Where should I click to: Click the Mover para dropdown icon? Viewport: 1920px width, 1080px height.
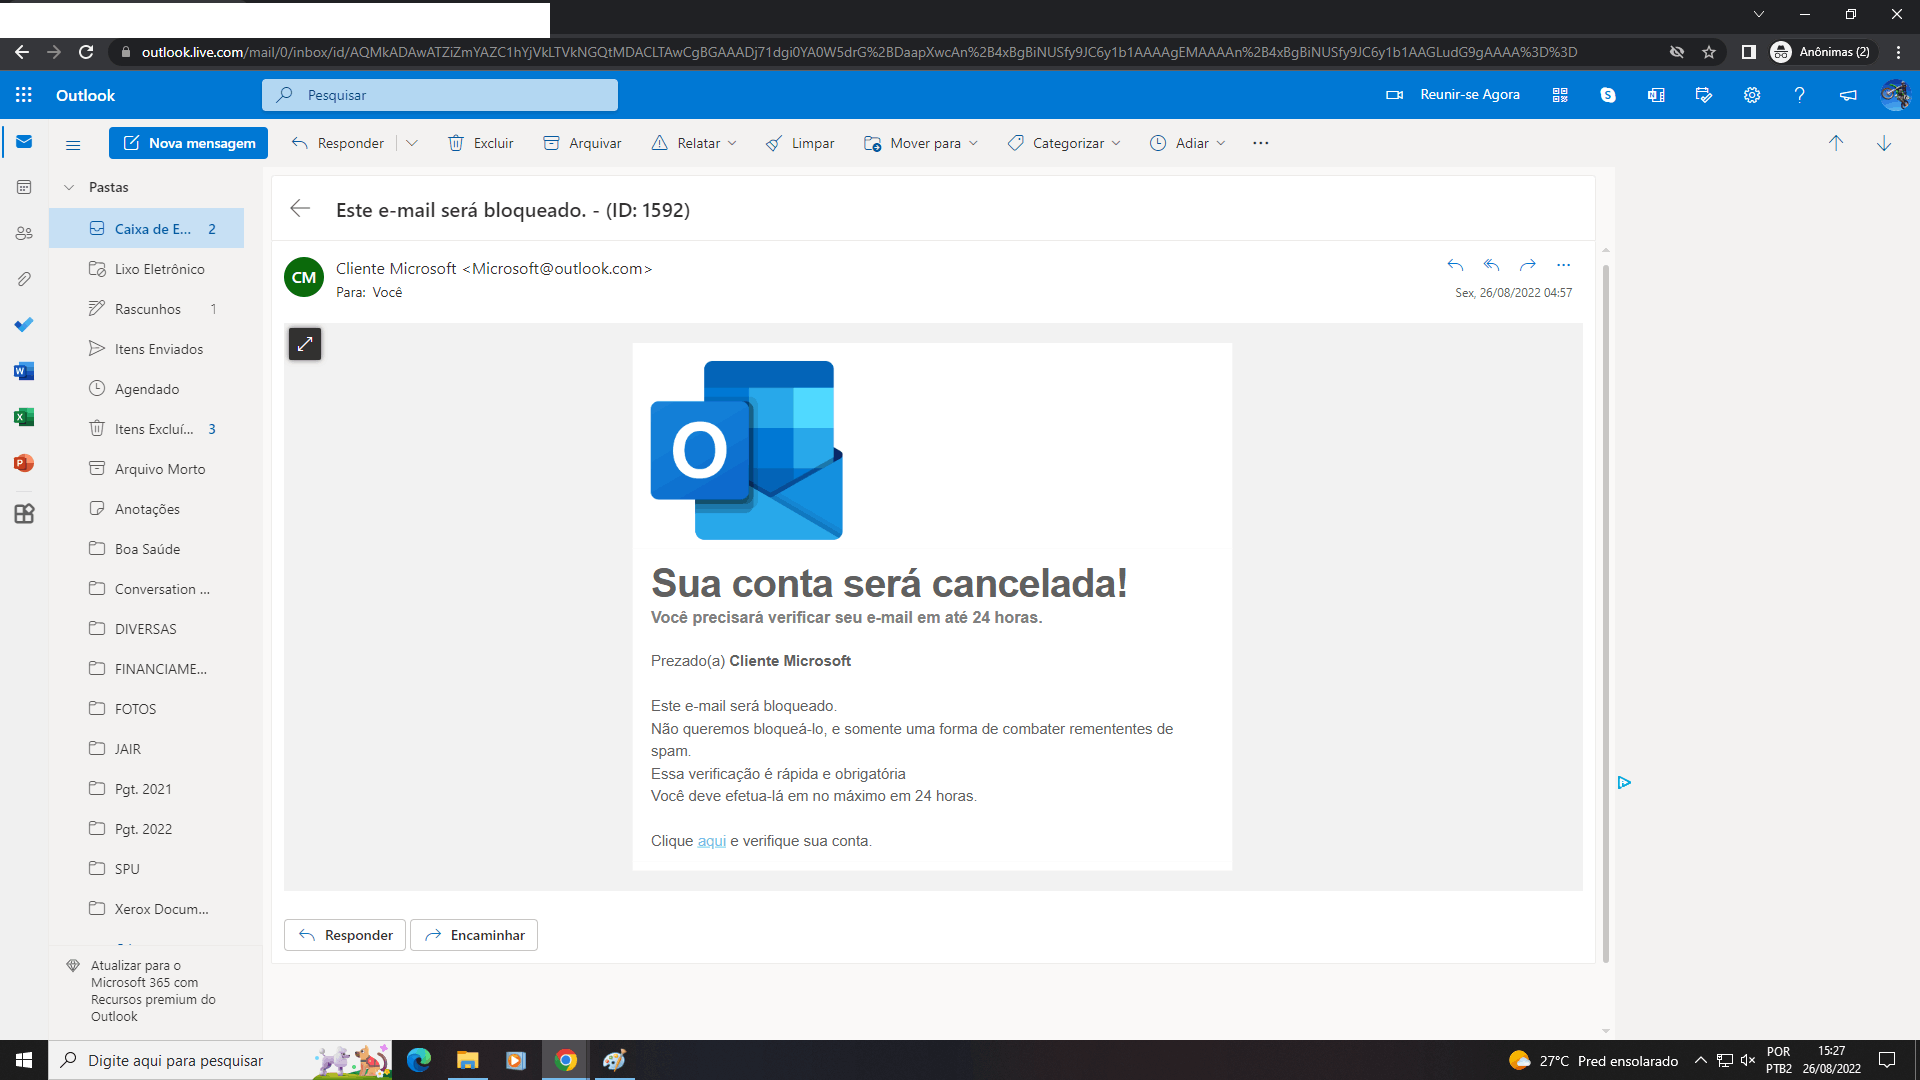[975, 142]
